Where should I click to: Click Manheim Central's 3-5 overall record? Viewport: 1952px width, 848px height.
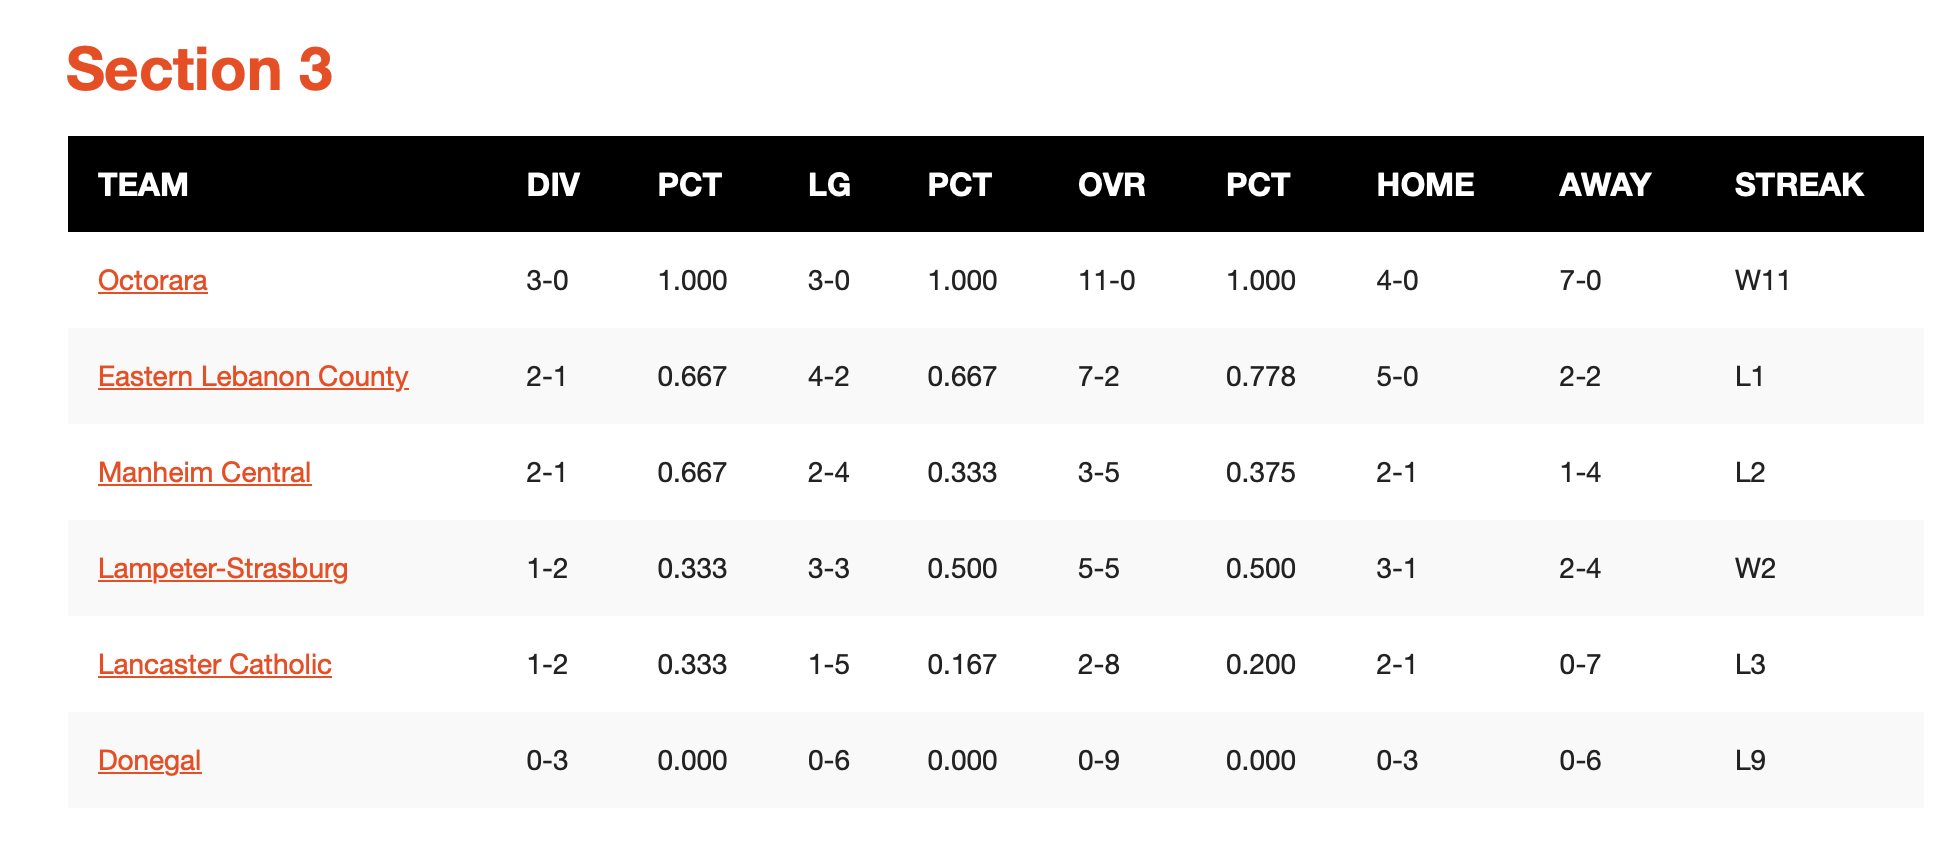pos(1098,472)
